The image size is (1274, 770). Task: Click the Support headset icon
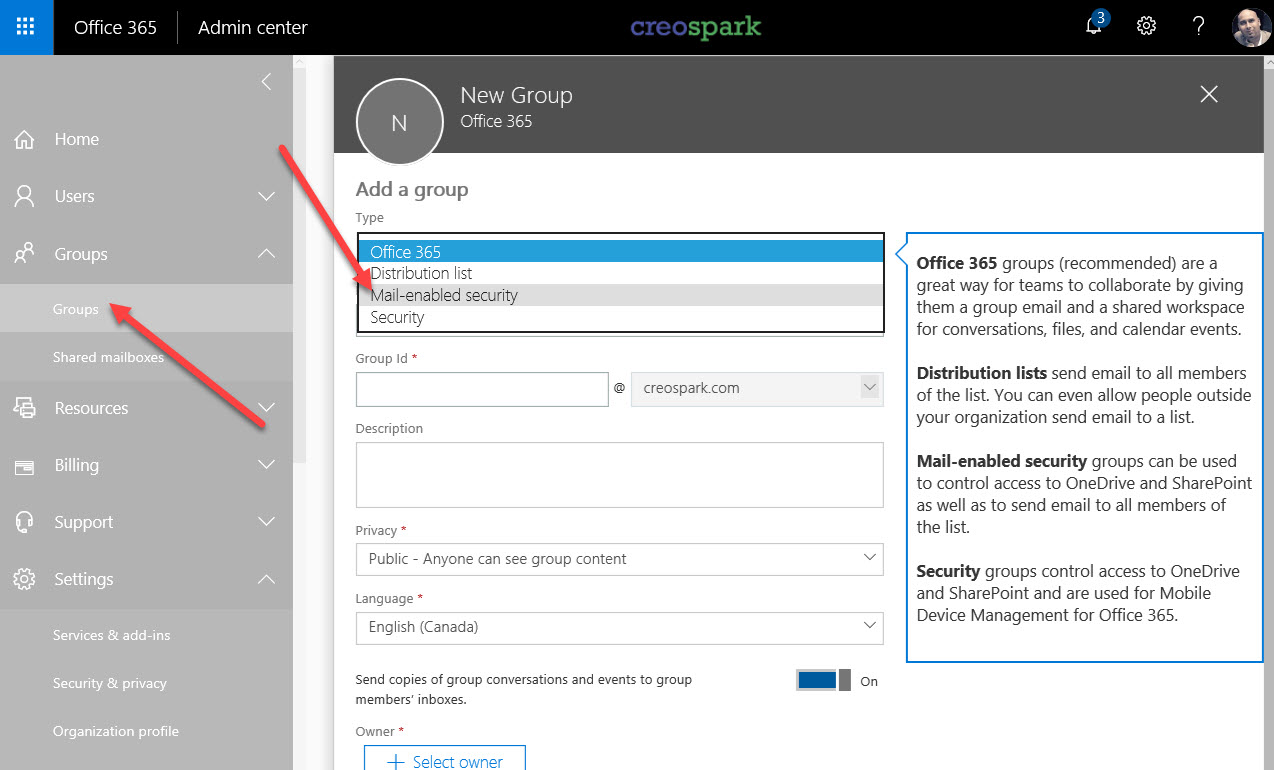tap(25, 522)
